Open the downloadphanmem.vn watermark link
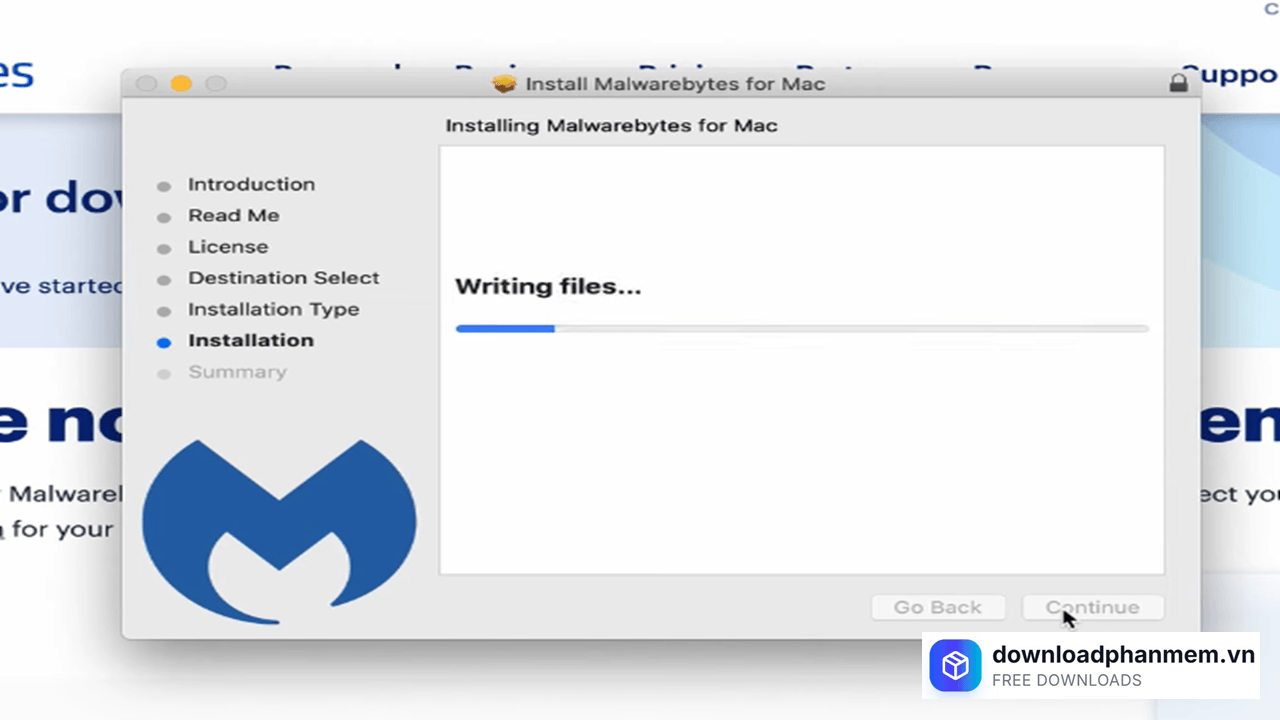Viewport: 1280px width, 720px height. click(x=1122, y=655)
